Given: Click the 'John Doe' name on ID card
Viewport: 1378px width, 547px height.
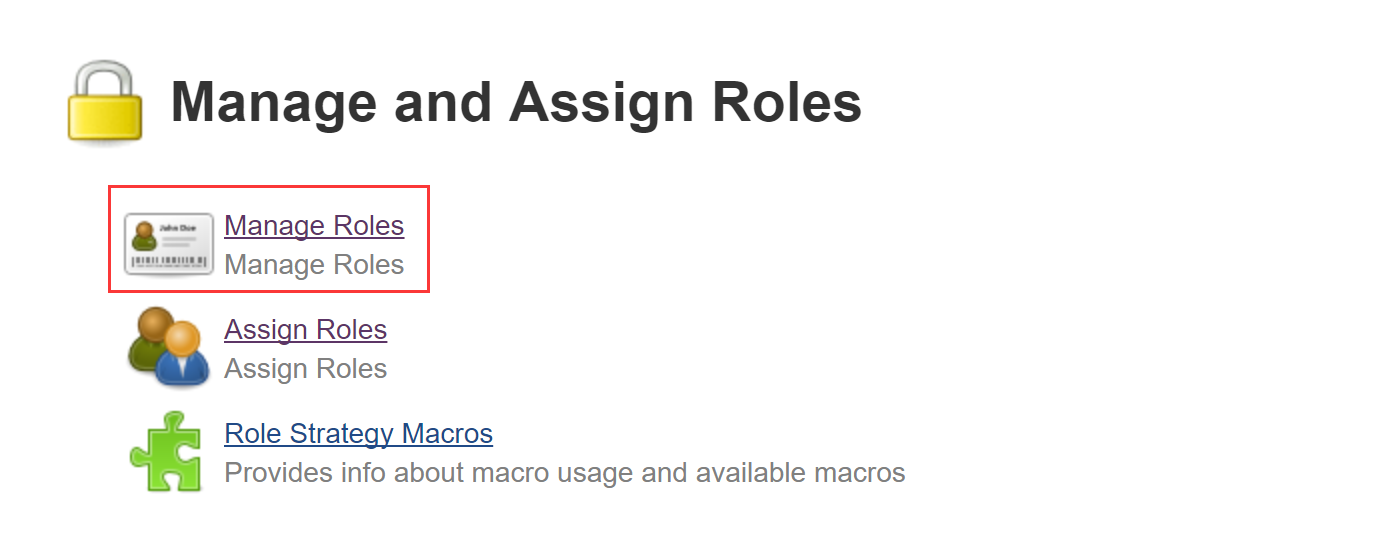Looking at the screenshot, I should 178,228.
